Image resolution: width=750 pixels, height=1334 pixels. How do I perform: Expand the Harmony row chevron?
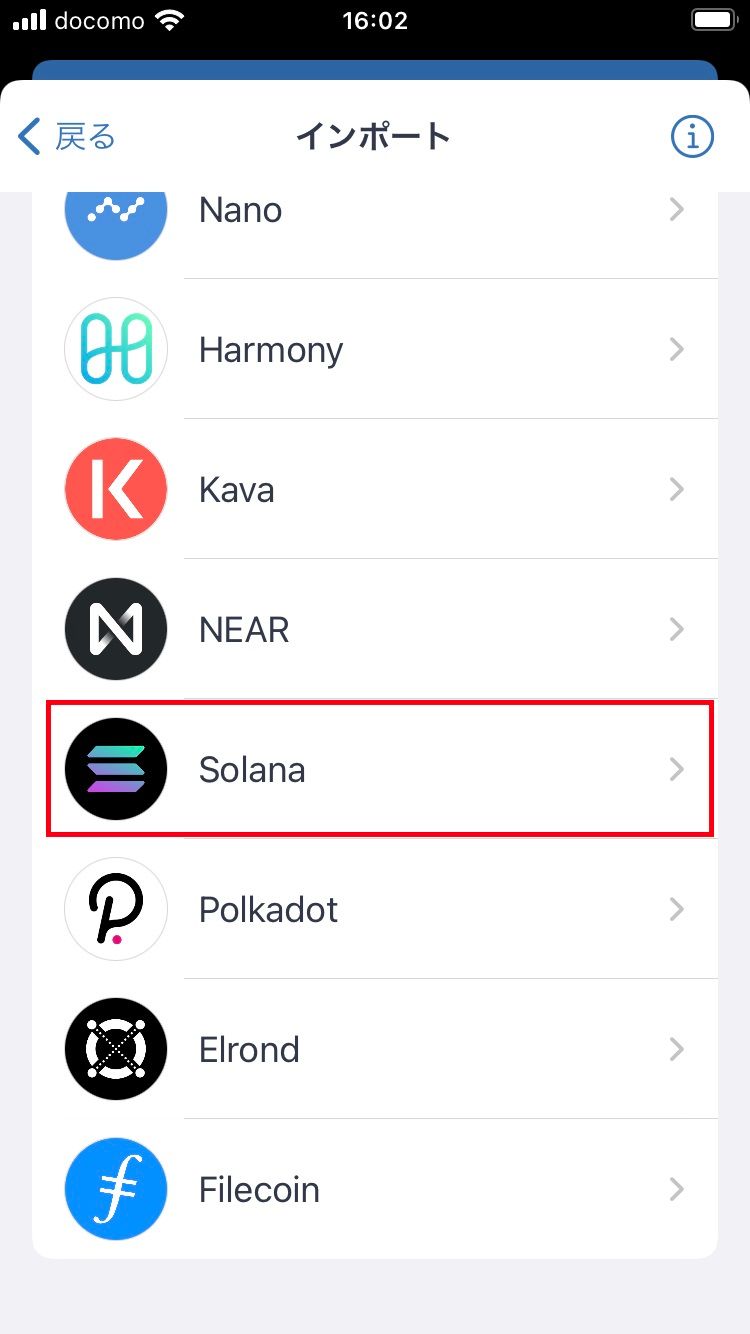click(x=677, y=349)
